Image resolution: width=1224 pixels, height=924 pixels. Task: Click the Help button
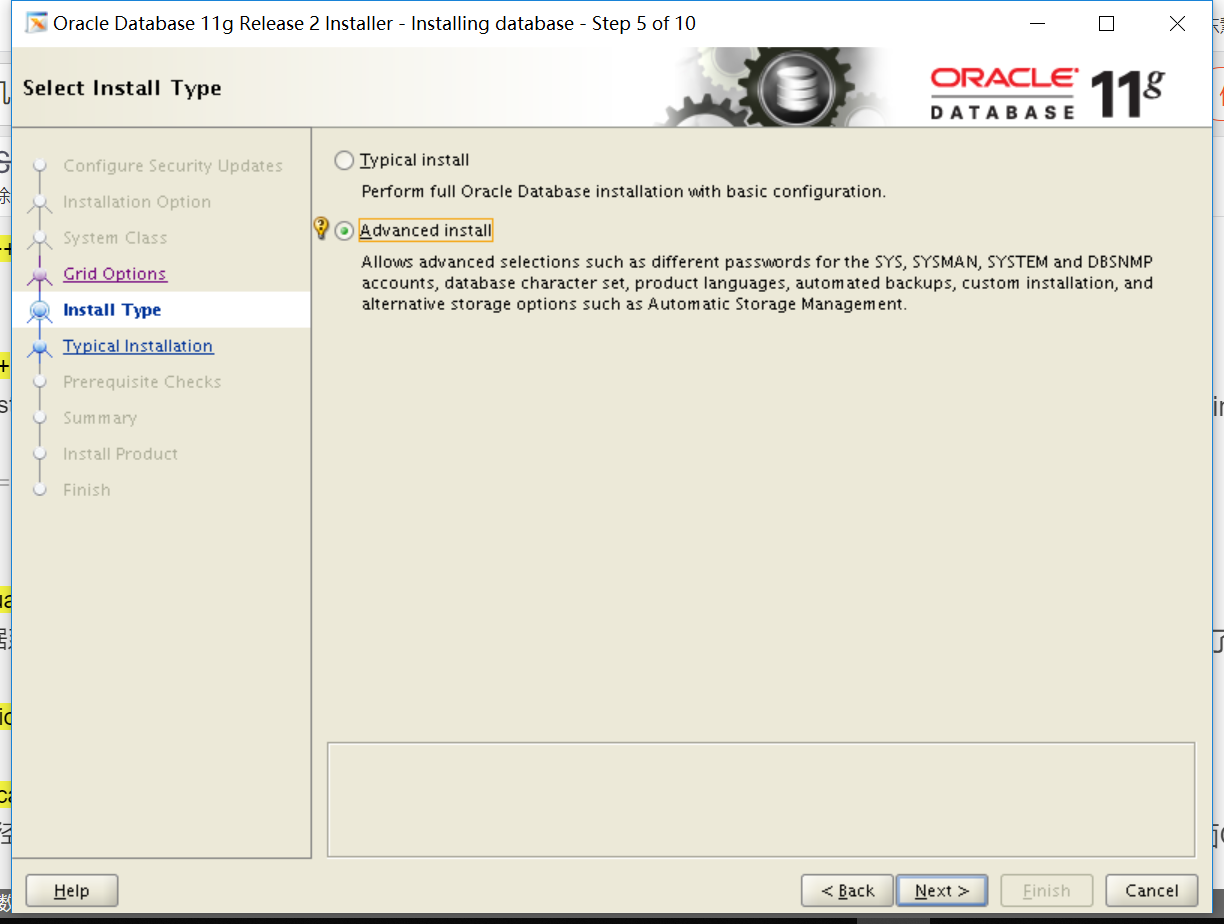click(x=72, y=891)
